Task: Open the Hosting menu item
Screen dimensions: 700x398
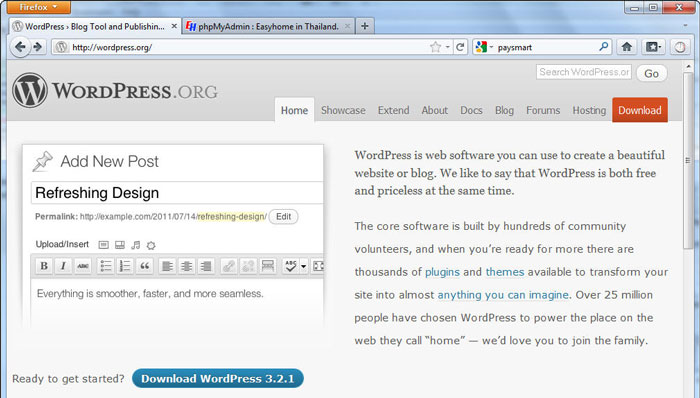Action: coord(589,110)
